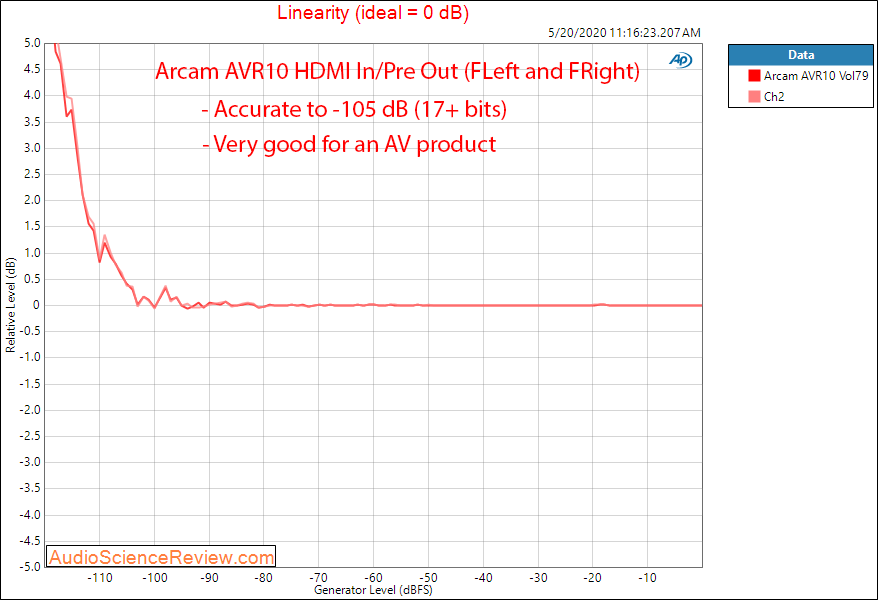Click the -50 x-axis tick label
Viewport: 878px width, 600px height.
click(x=428, y=578)
